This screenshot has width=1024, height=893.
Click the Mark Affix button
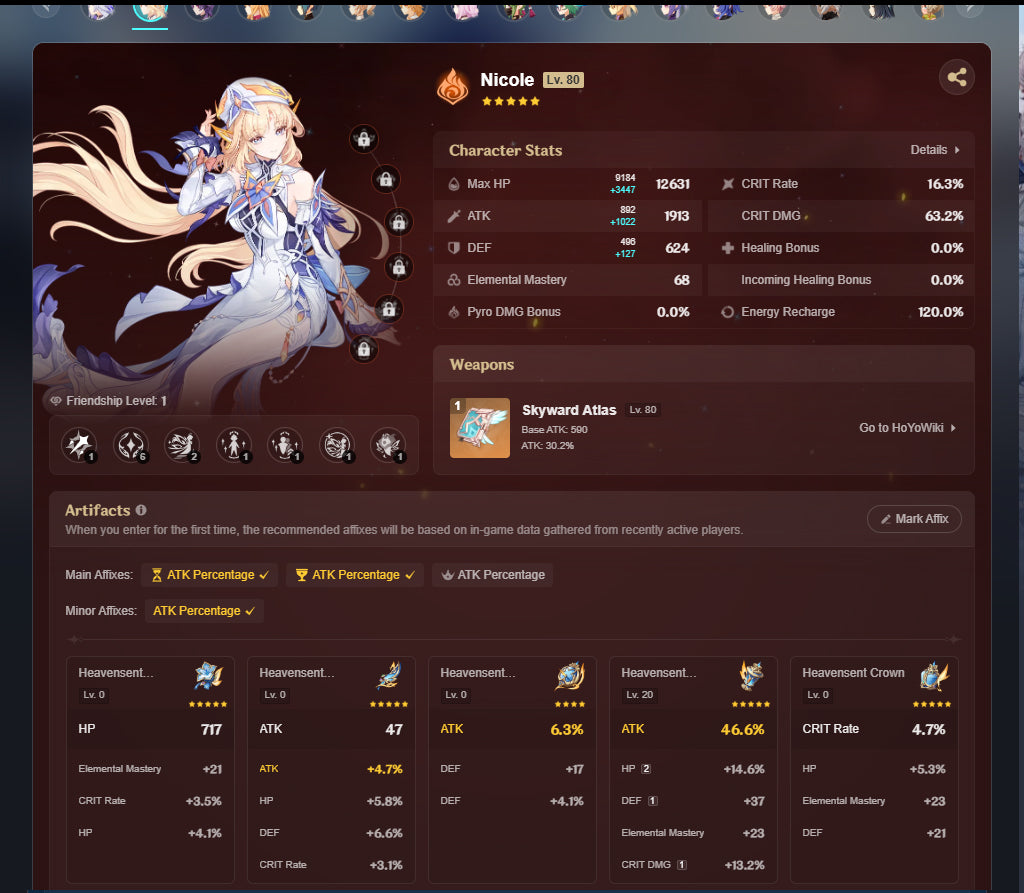point(914,519)
